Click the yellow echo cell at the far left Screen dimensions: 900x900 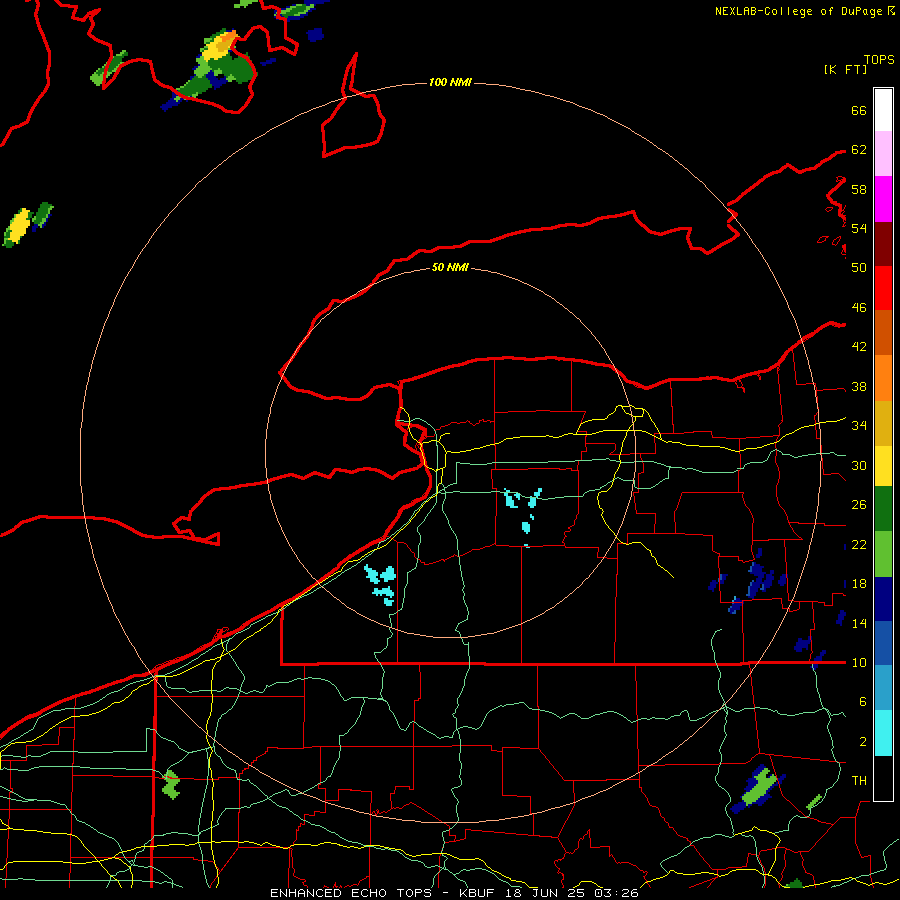[x=18, y=226]
